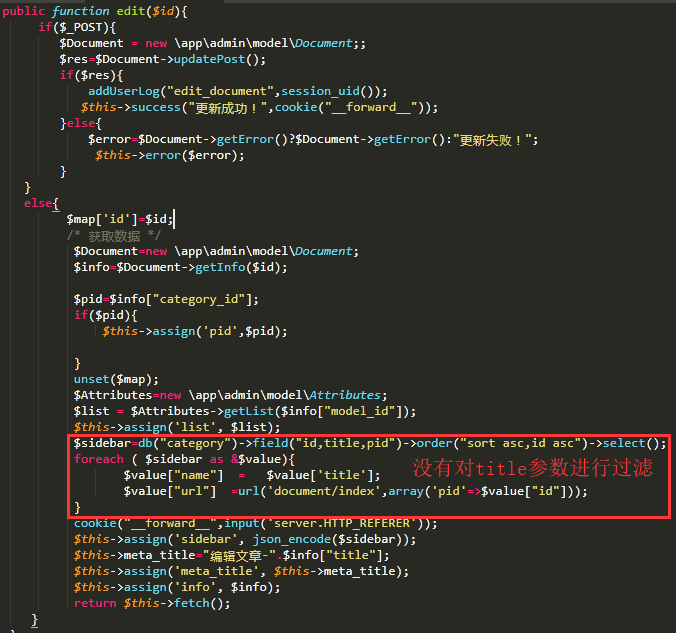Click the '$Attributes=new' model line

tap(230, 395)
